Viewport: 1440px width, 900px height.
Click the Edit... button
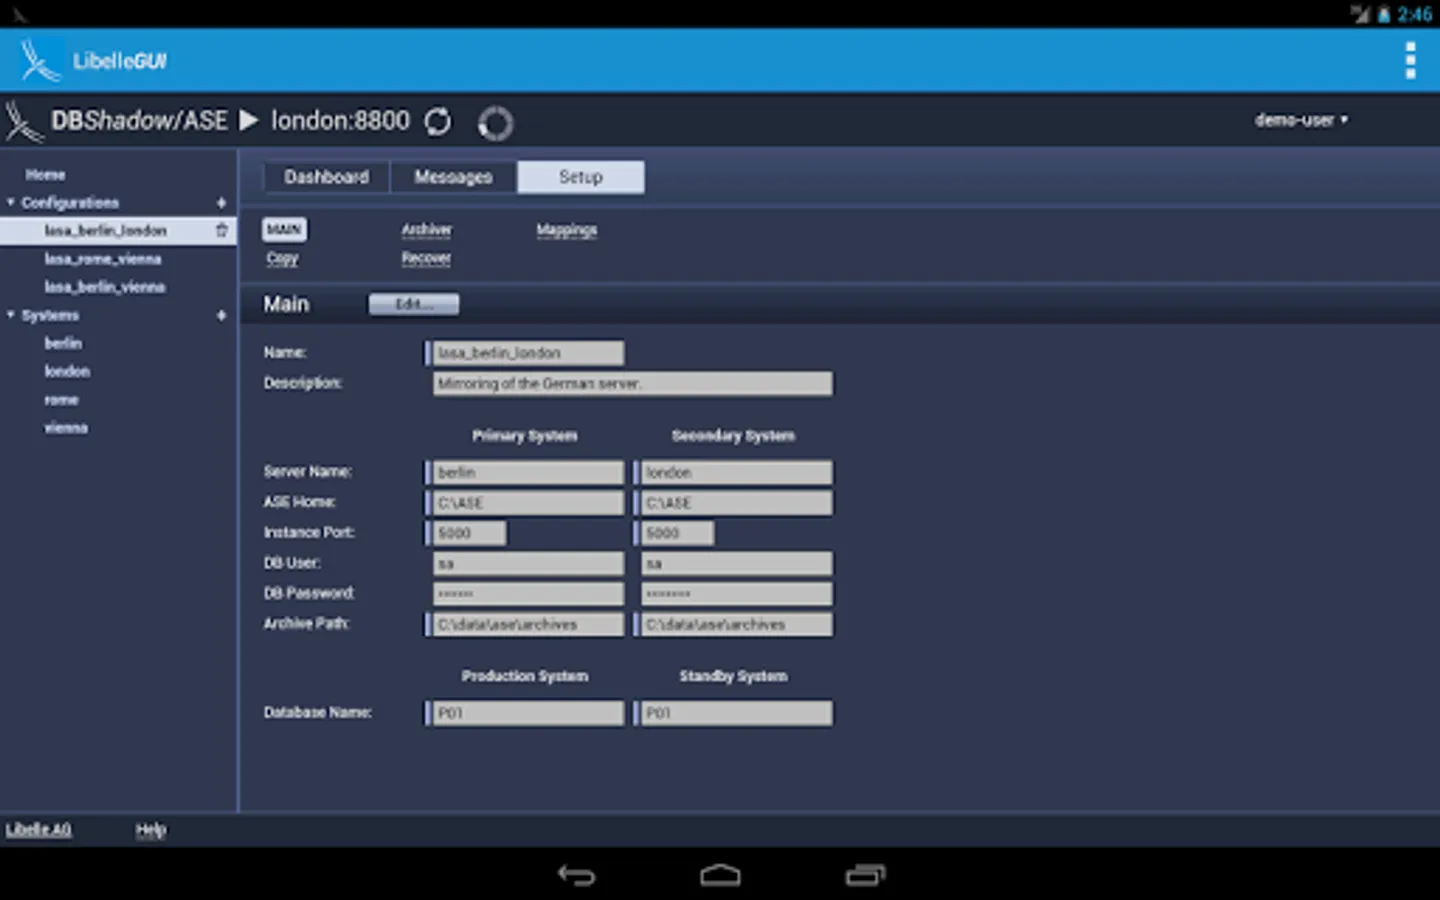414,304
